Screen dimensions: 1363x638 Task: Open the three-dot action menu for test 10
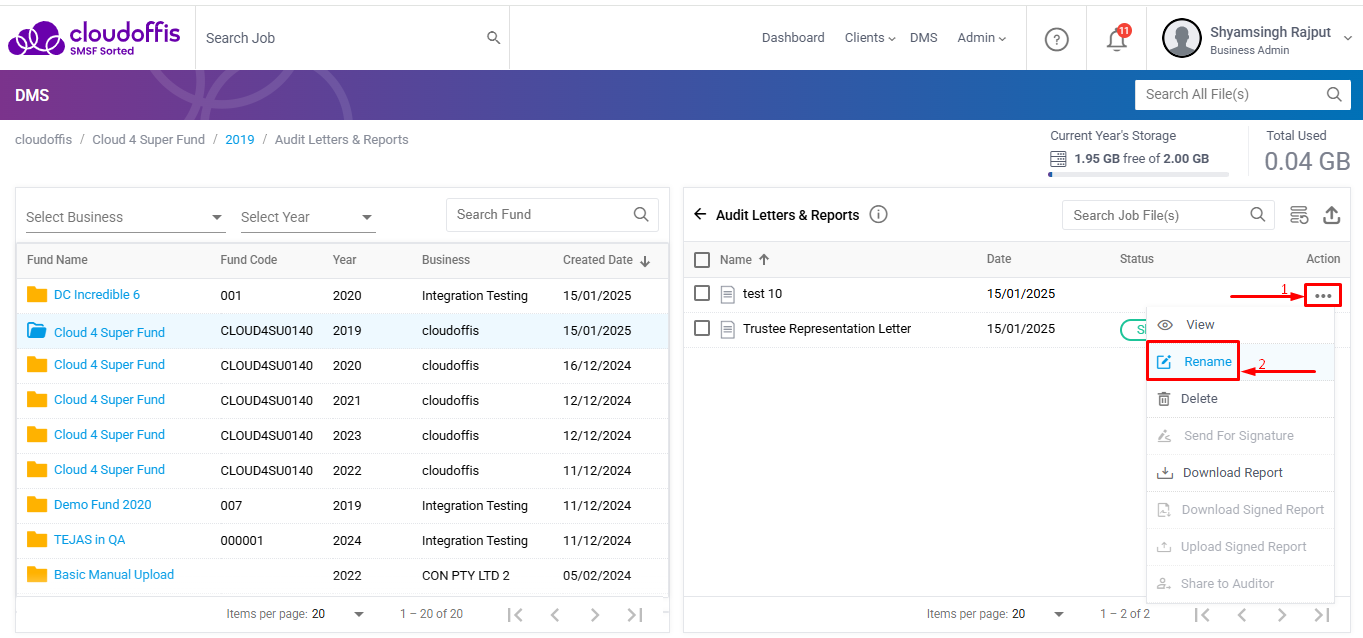1323,295
